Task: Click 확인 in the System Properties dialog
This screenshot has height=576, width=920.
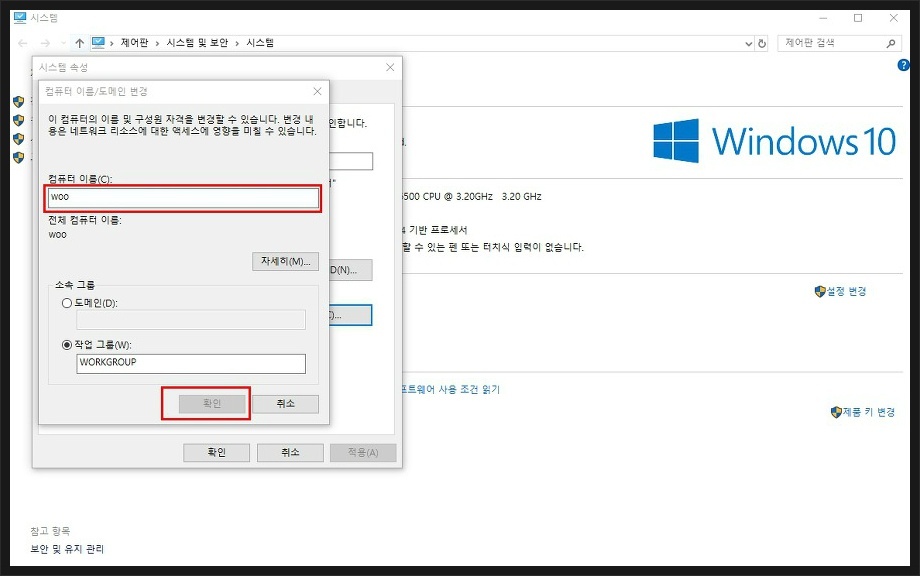Action: point(217,452)
